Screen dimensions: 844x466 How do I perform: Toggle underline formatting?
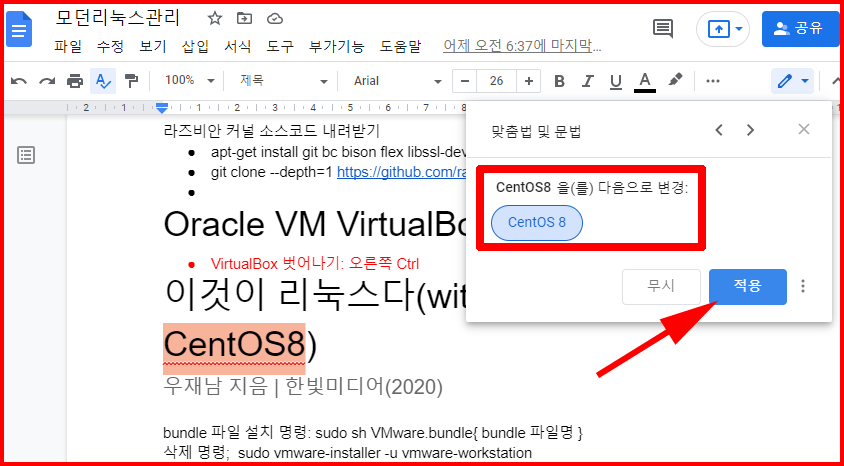click(x=616, y=81)
